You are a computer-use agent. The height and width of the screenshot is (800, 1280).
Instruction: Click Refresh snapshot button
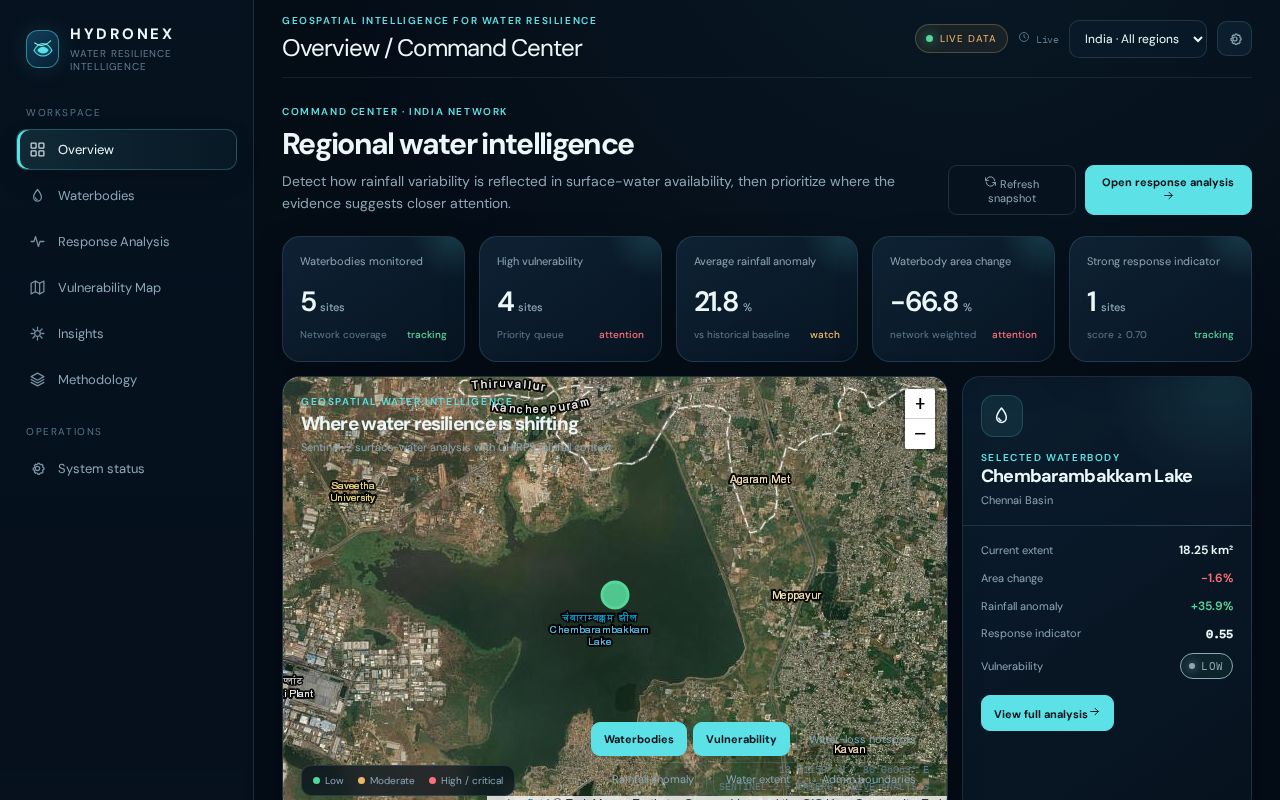(x=1012, y=190)
